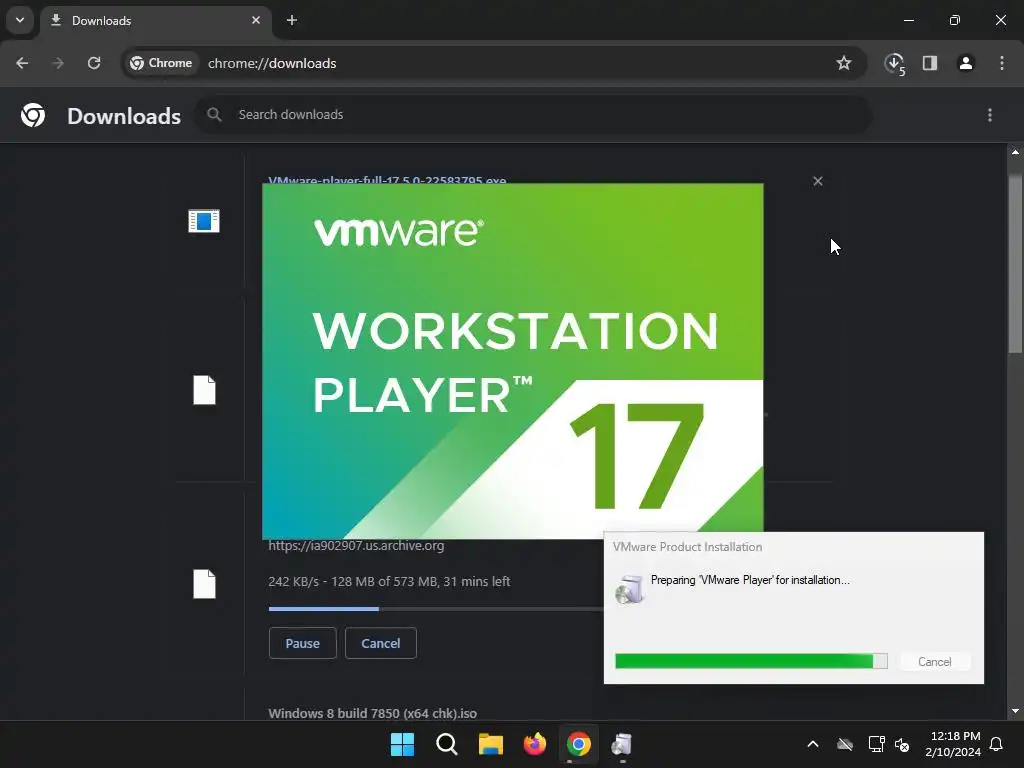1024x768 pixels.
Task: Switch to VMware installer taskbar icon
Action: pos(622,744)
